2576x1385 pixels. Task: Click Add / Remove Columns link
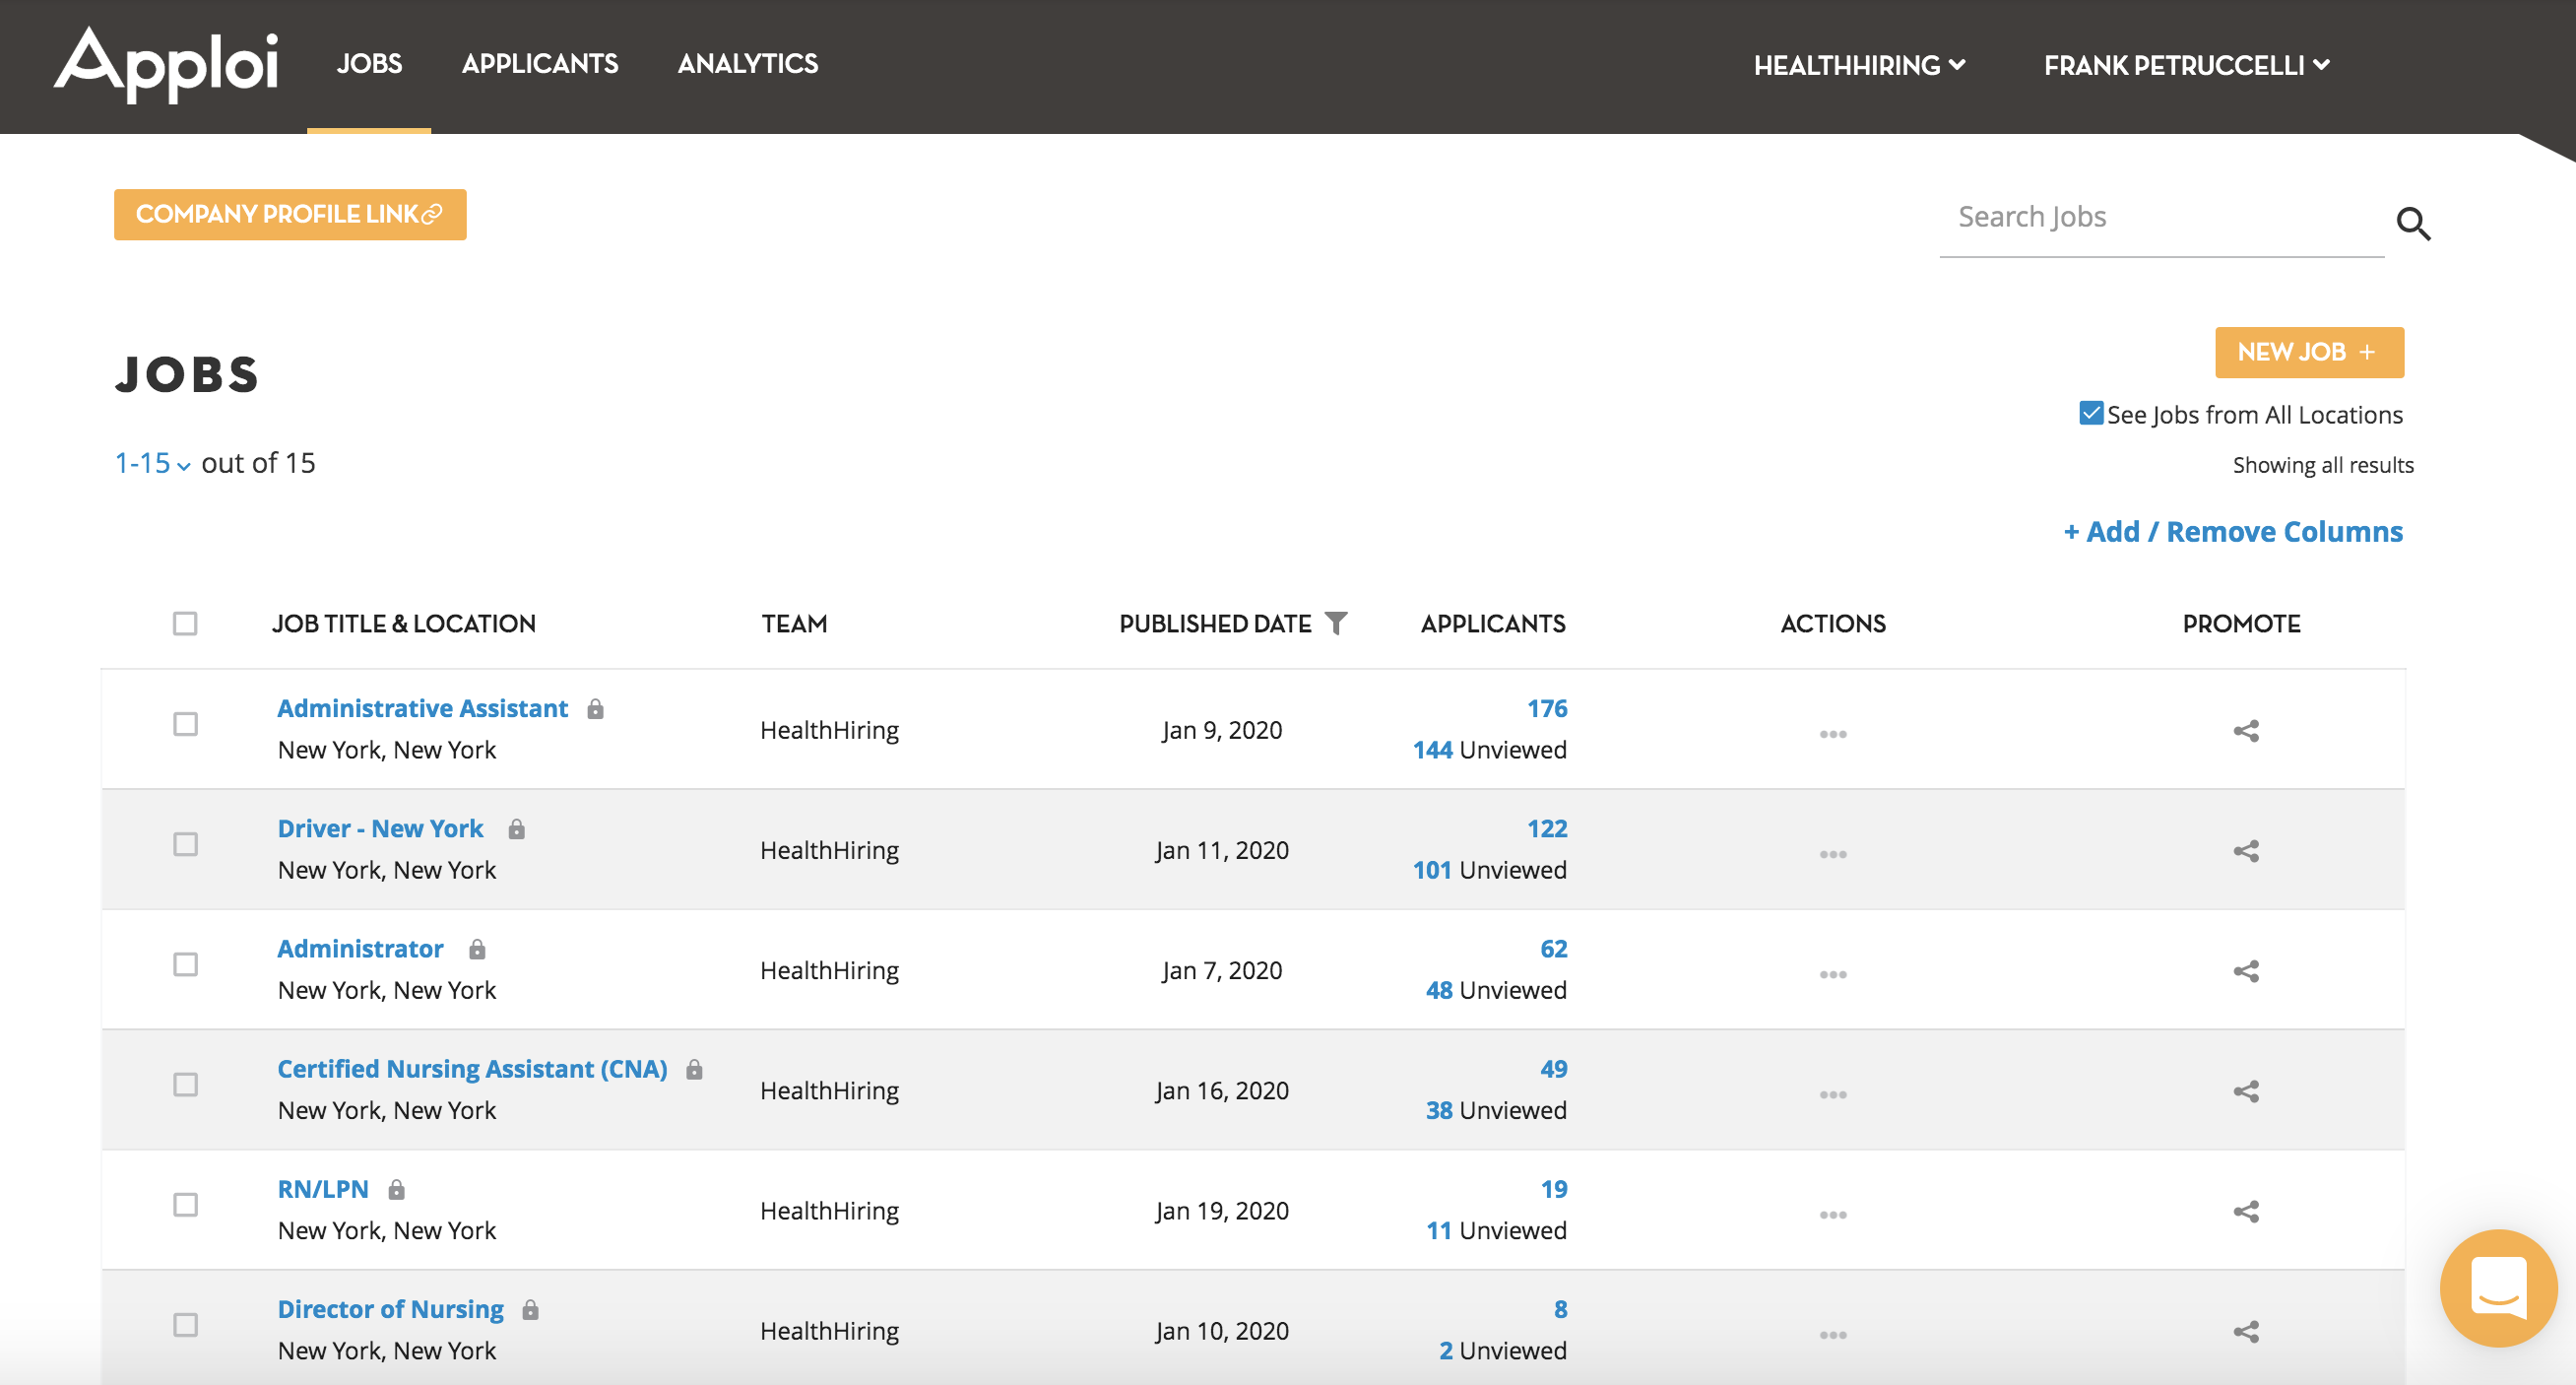pyautogui.click(x=2232, y=531)
